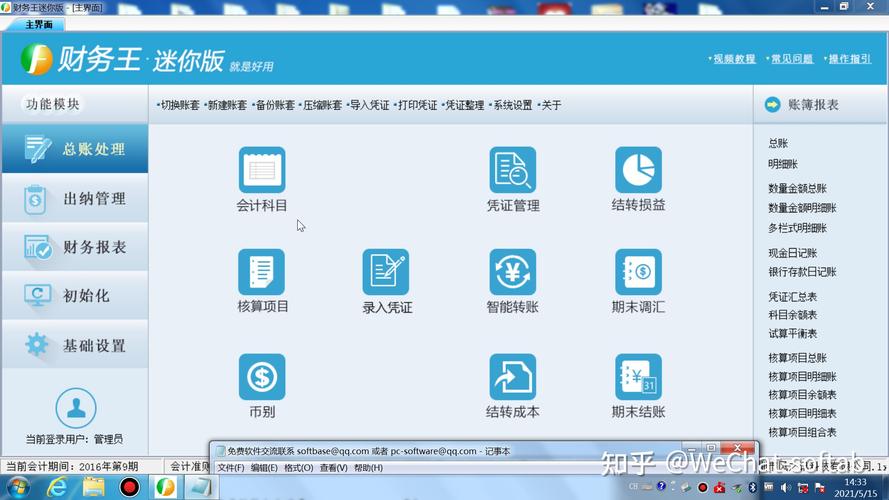The width and height of the screenshot is (889, 500).
Task: Click 压缩账套 in the toolbar
Action: [322, 105]
